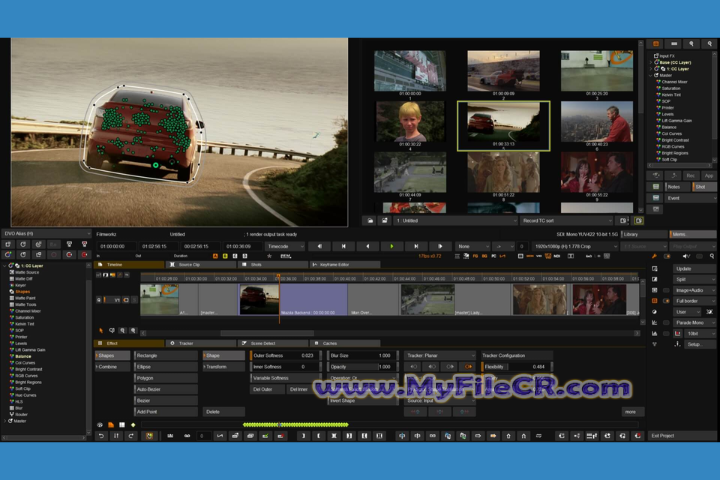Viewport: 720px width, 480px height.
Task: Toggle the switch next to the wrench icon
Action: (x=667, y=256)
